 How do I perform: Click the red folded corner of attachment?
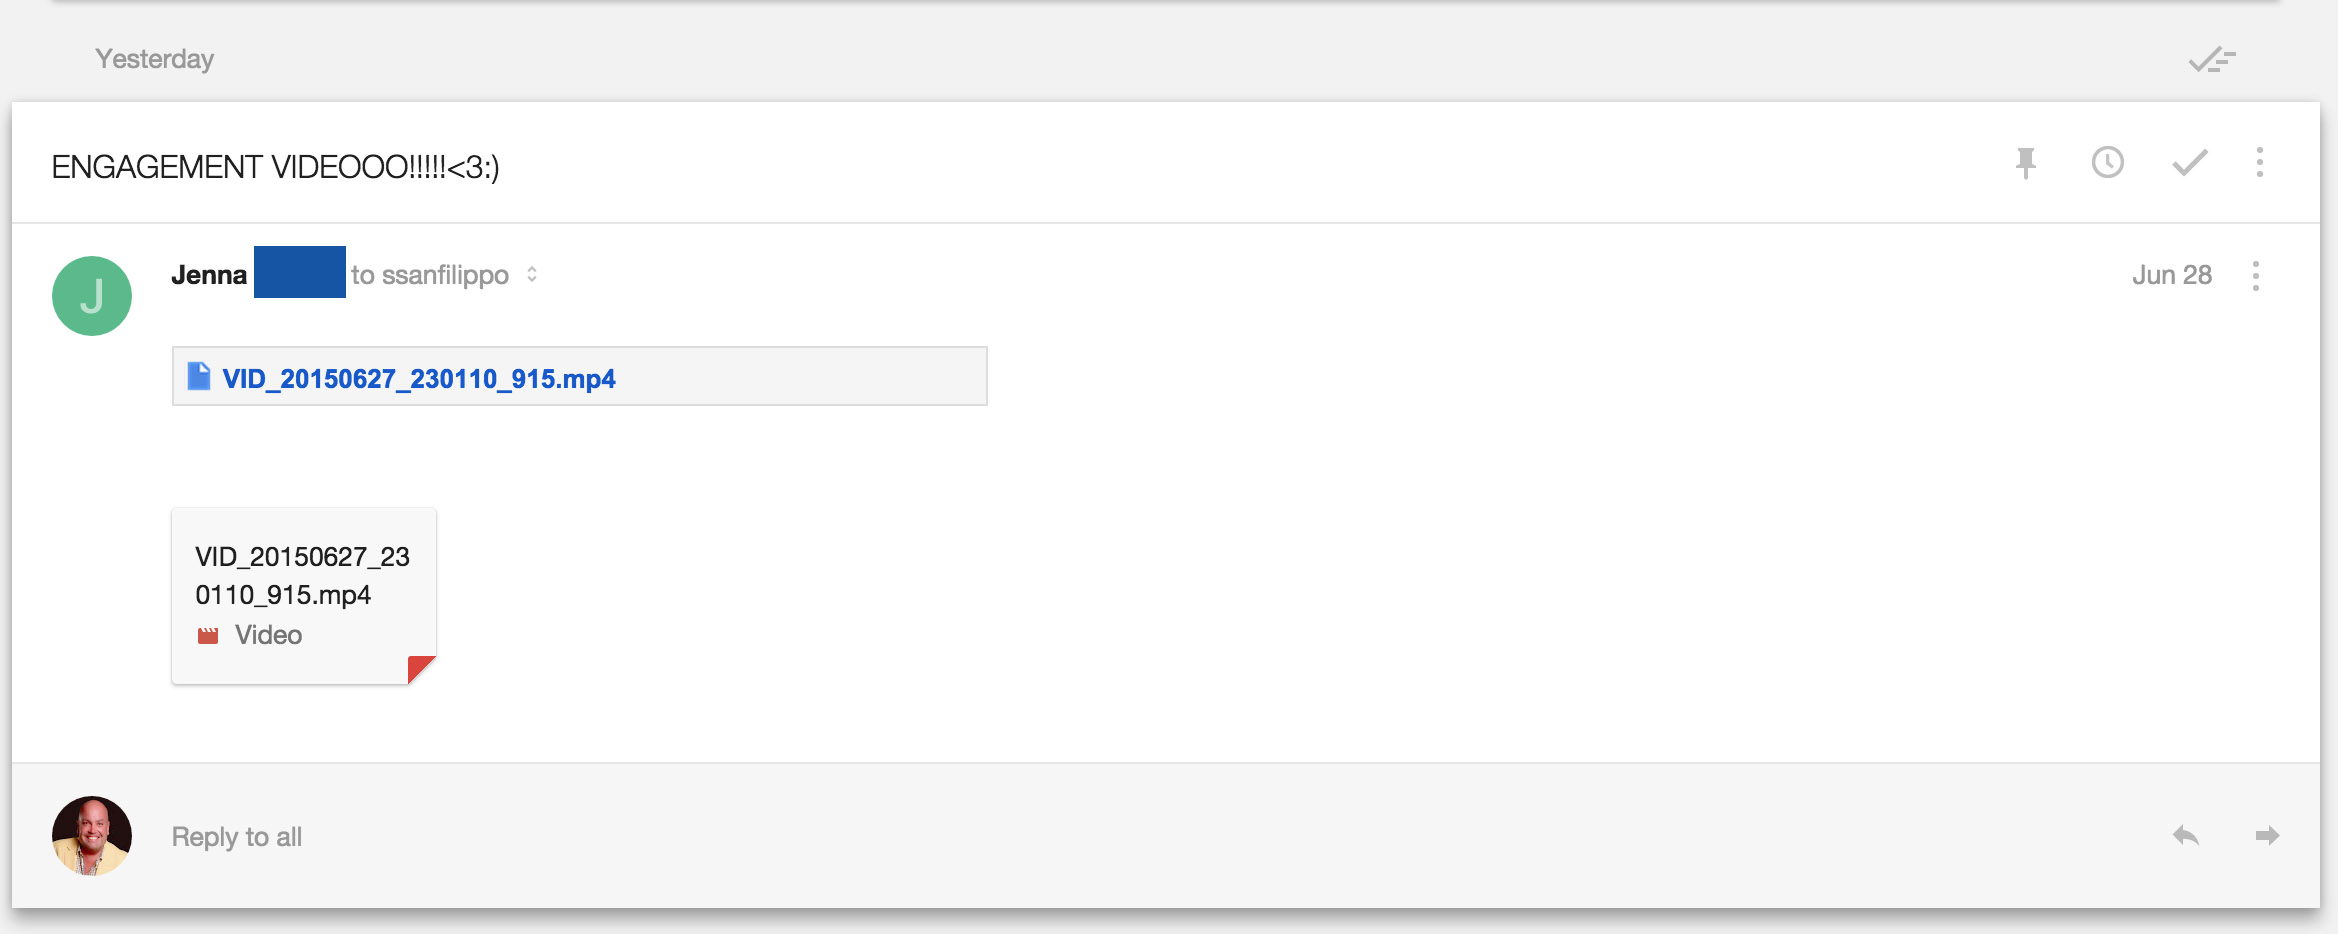(420, 668)
